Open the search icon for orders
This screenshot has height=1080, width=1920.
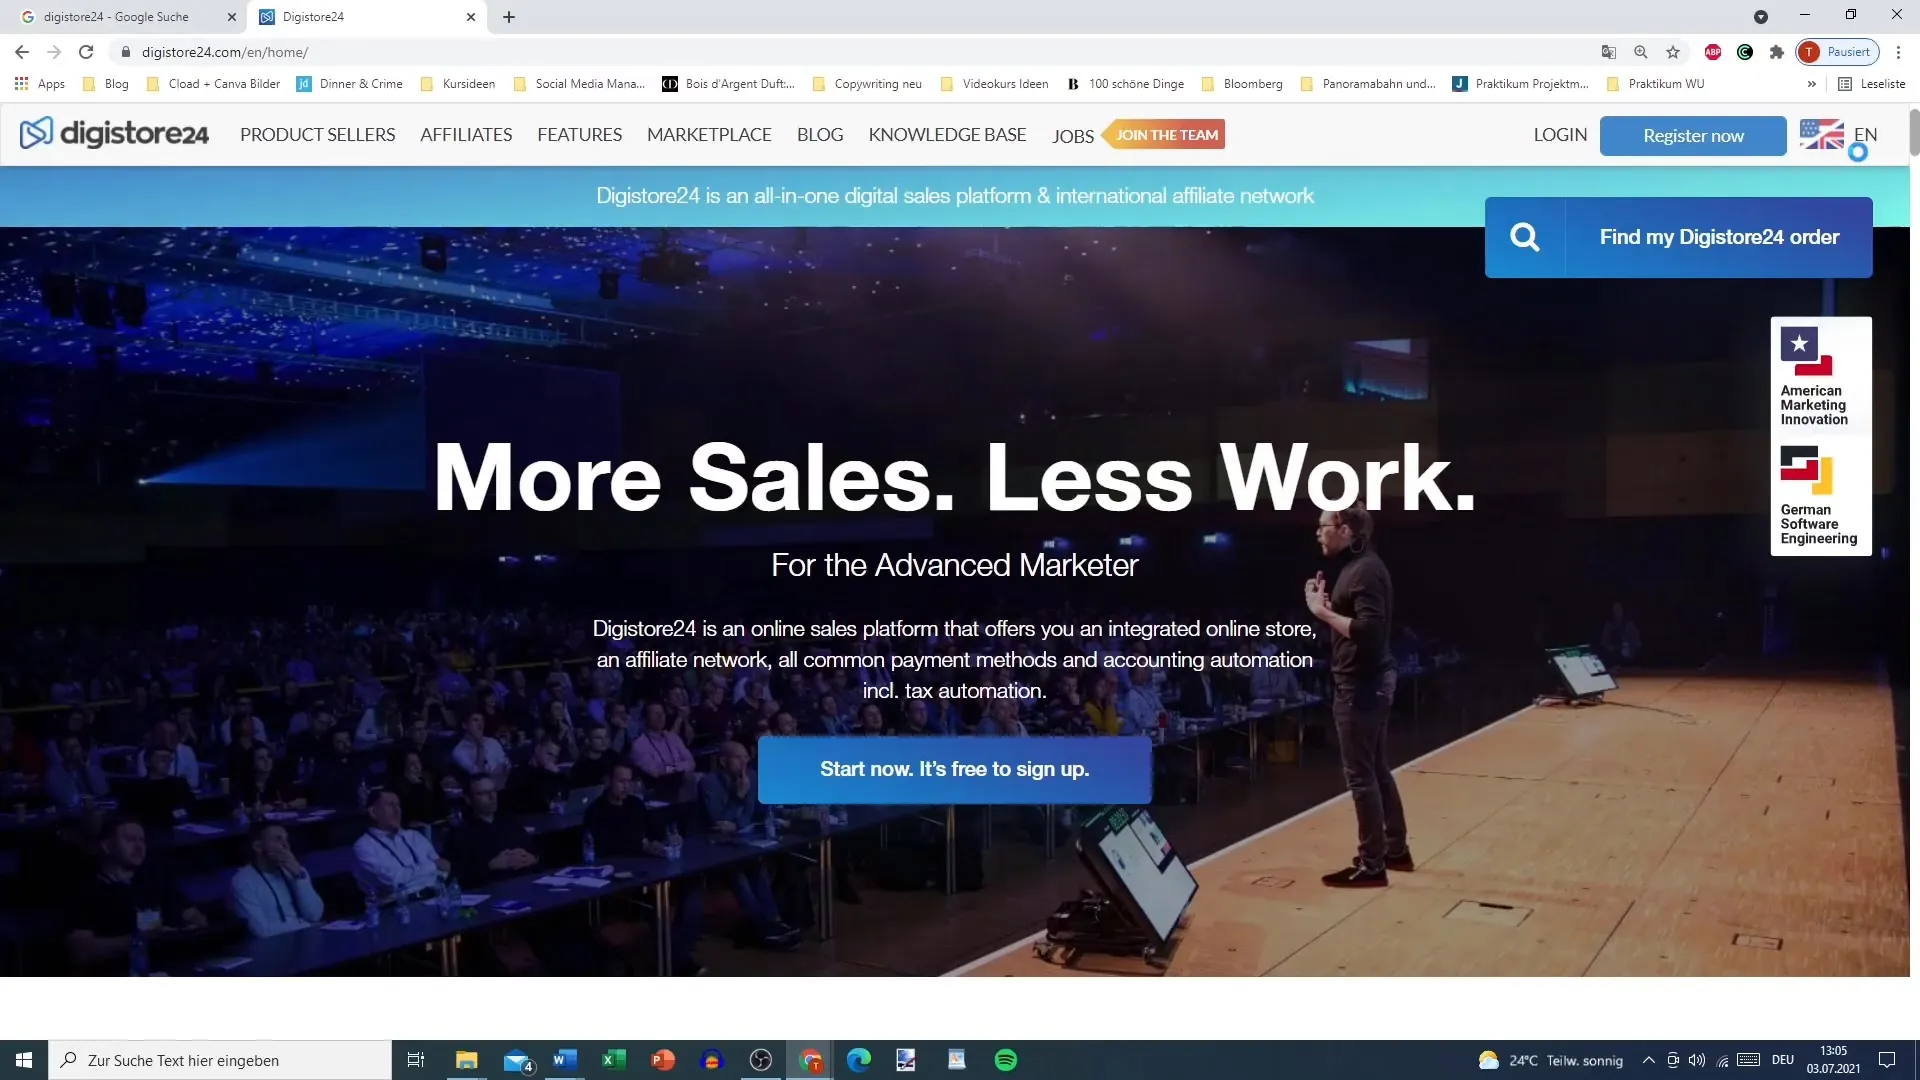[1526, 237]
